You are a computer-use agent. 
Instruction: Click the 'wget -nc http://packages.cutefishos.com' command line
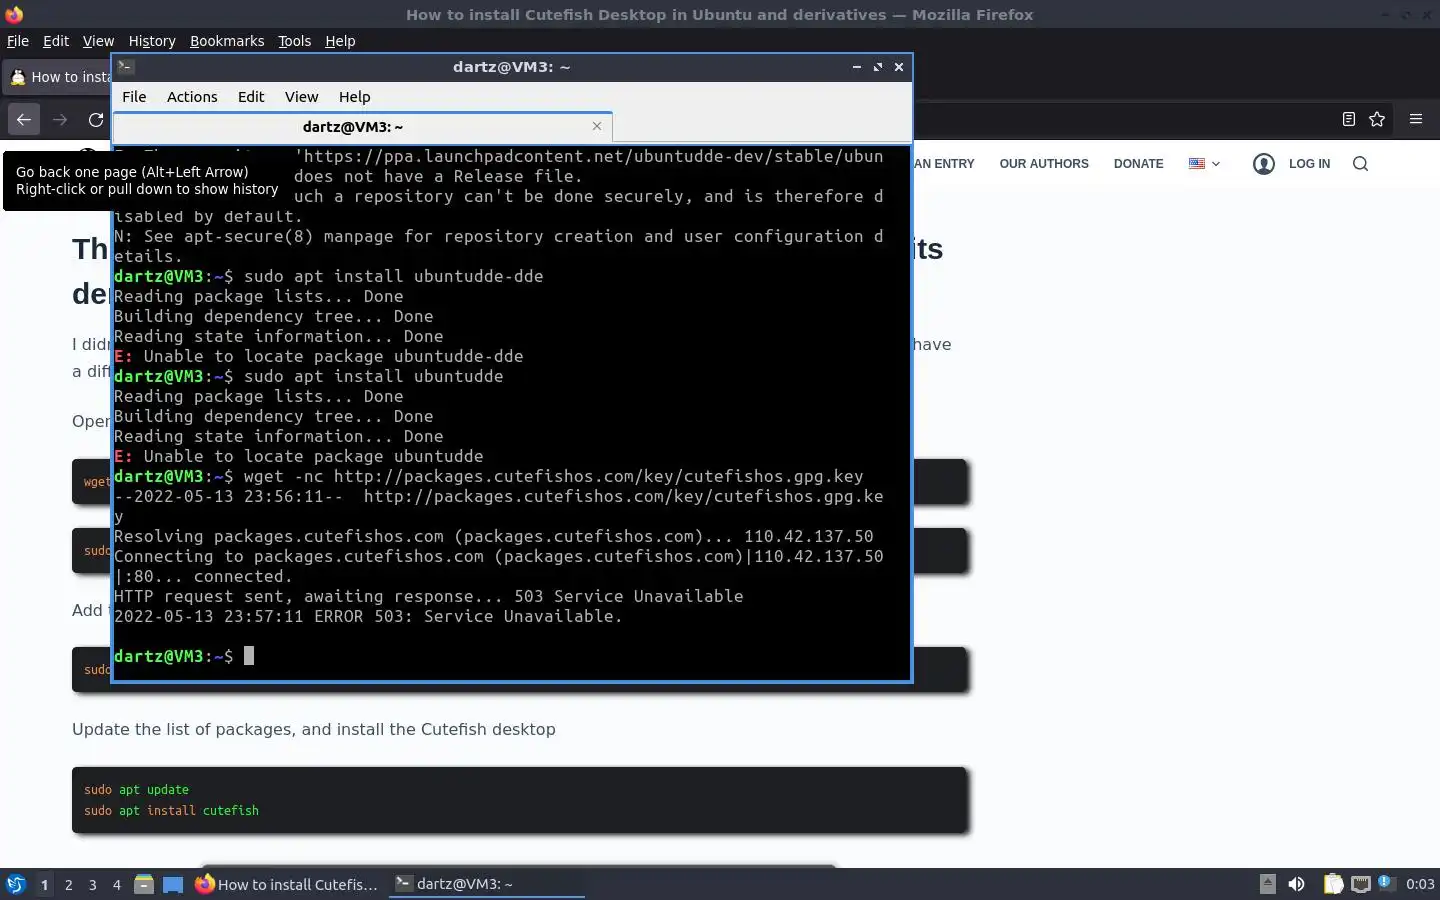click(x=488, y=476)
